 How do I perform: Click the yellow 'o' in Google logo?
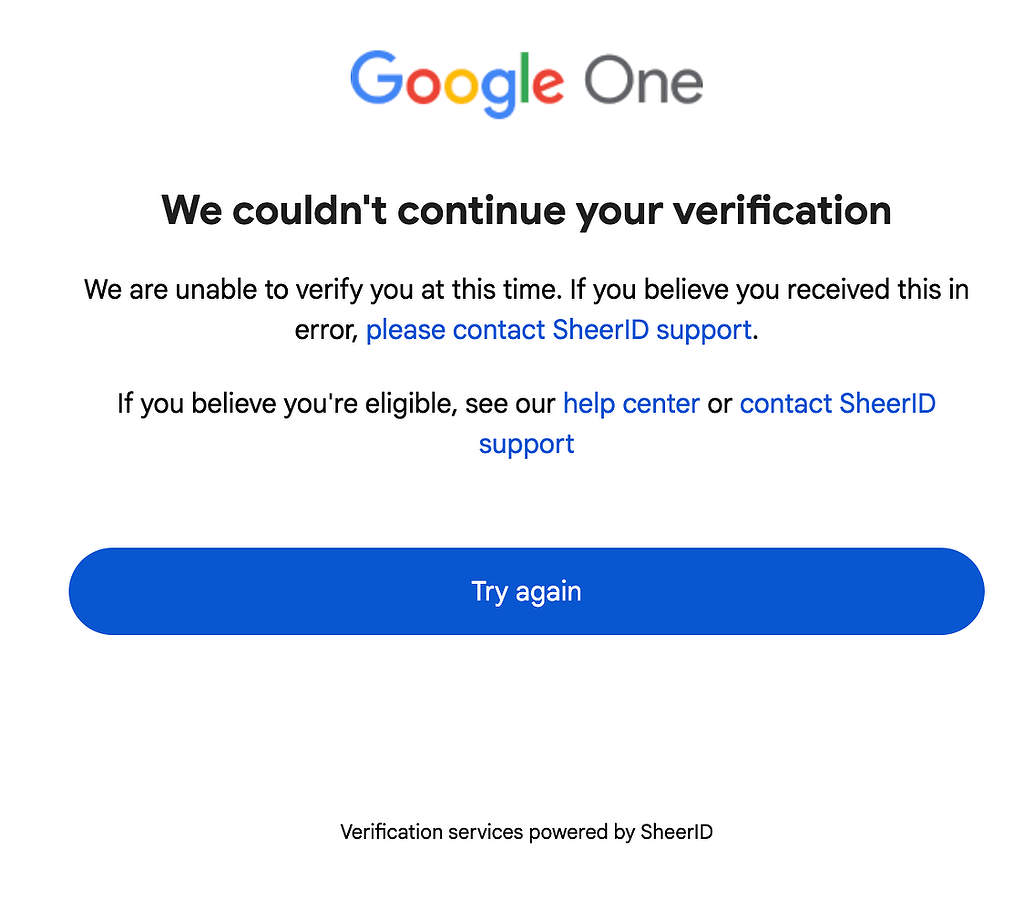tap(460, 86)
